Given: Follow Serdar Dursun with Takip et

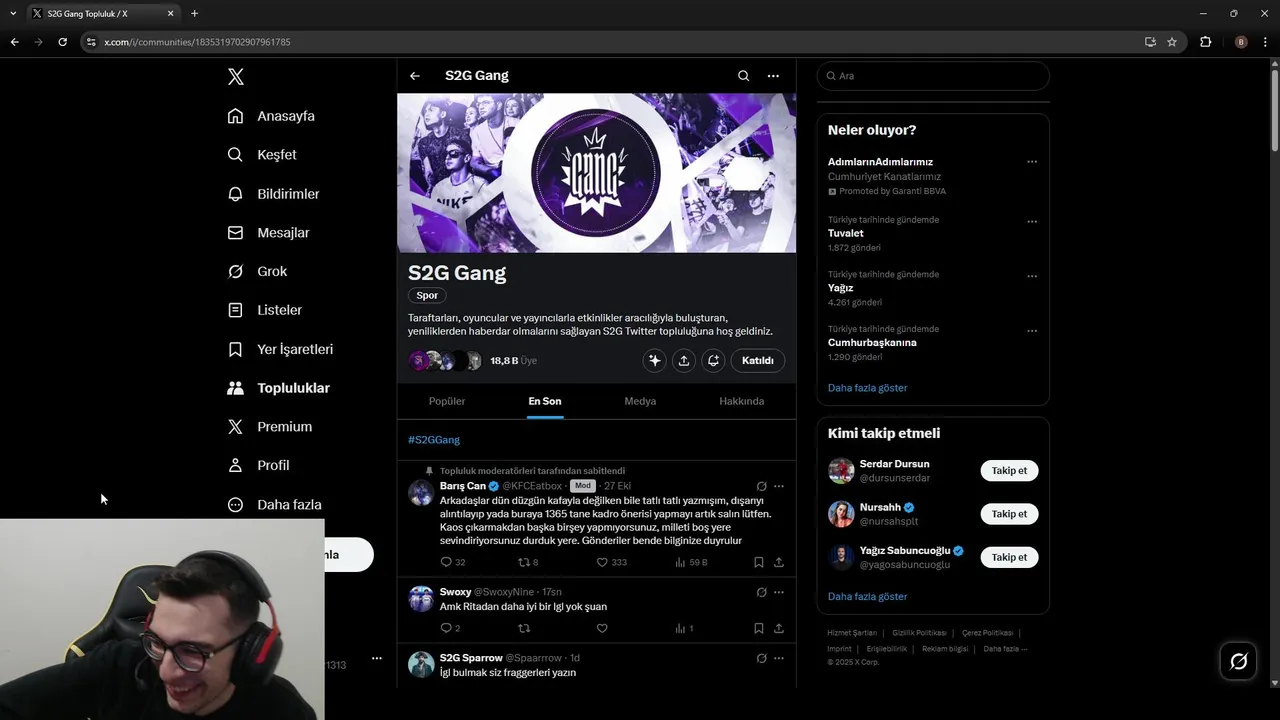Looking at the screenshot, I should pyautogui.click(x=1009, y=471).
